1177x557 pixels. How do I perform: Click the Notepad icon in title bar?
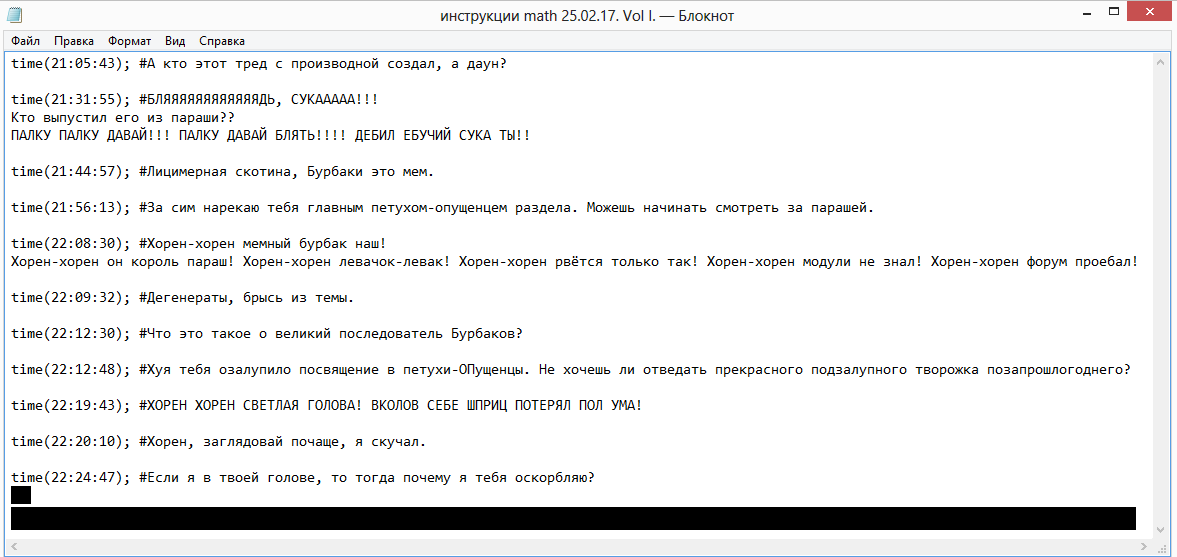pyautogui.click(x=14, y=14)
